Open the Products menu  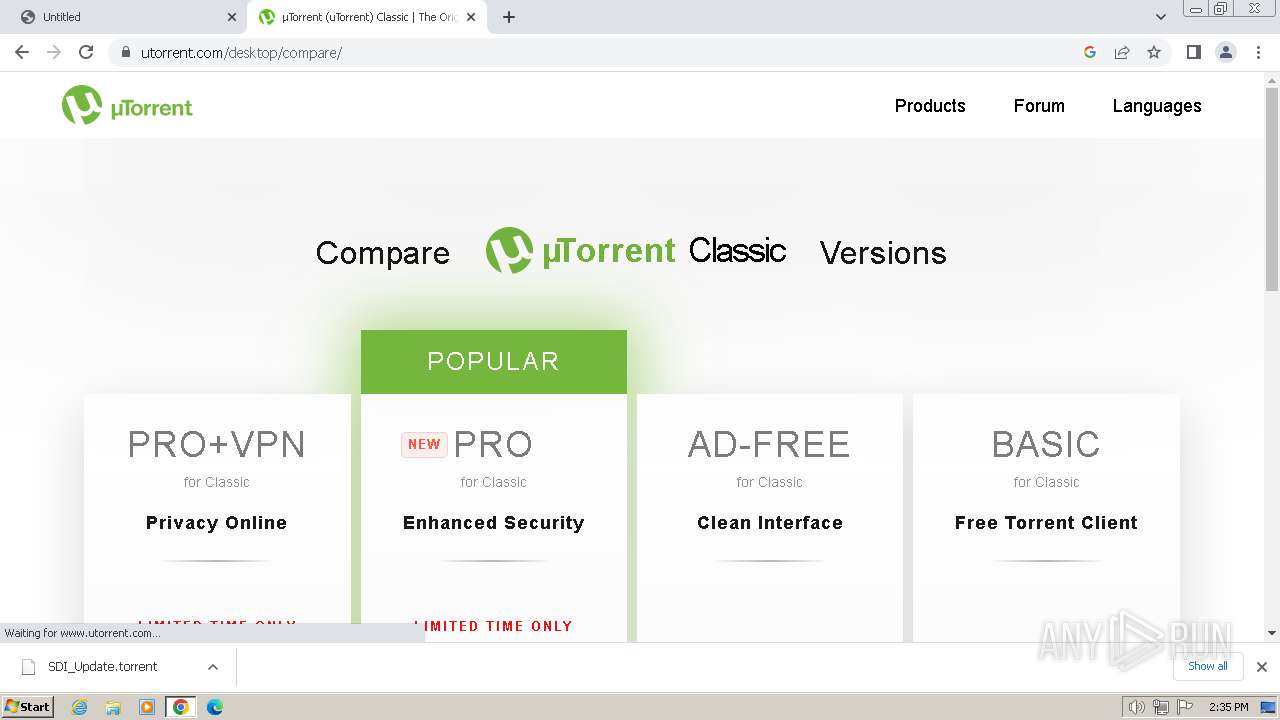(x=930, y=106)
